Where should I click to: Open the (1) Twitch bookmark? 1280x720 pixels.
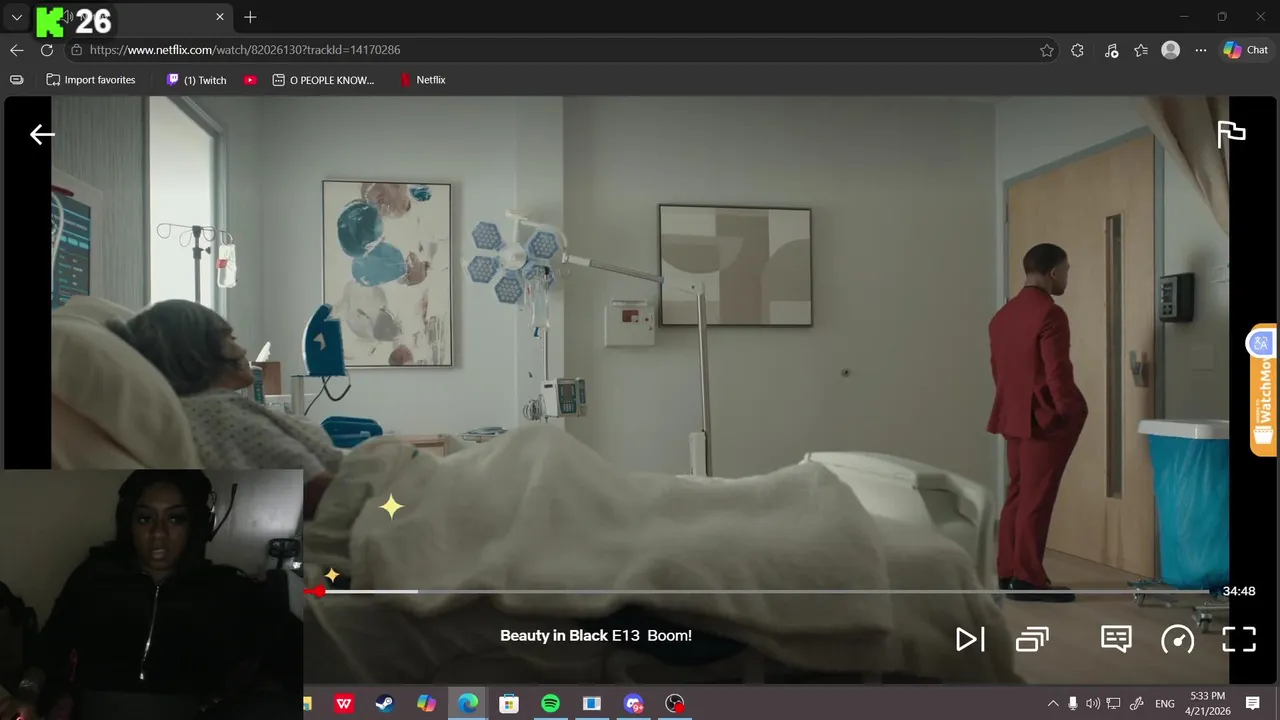(197, 80)
